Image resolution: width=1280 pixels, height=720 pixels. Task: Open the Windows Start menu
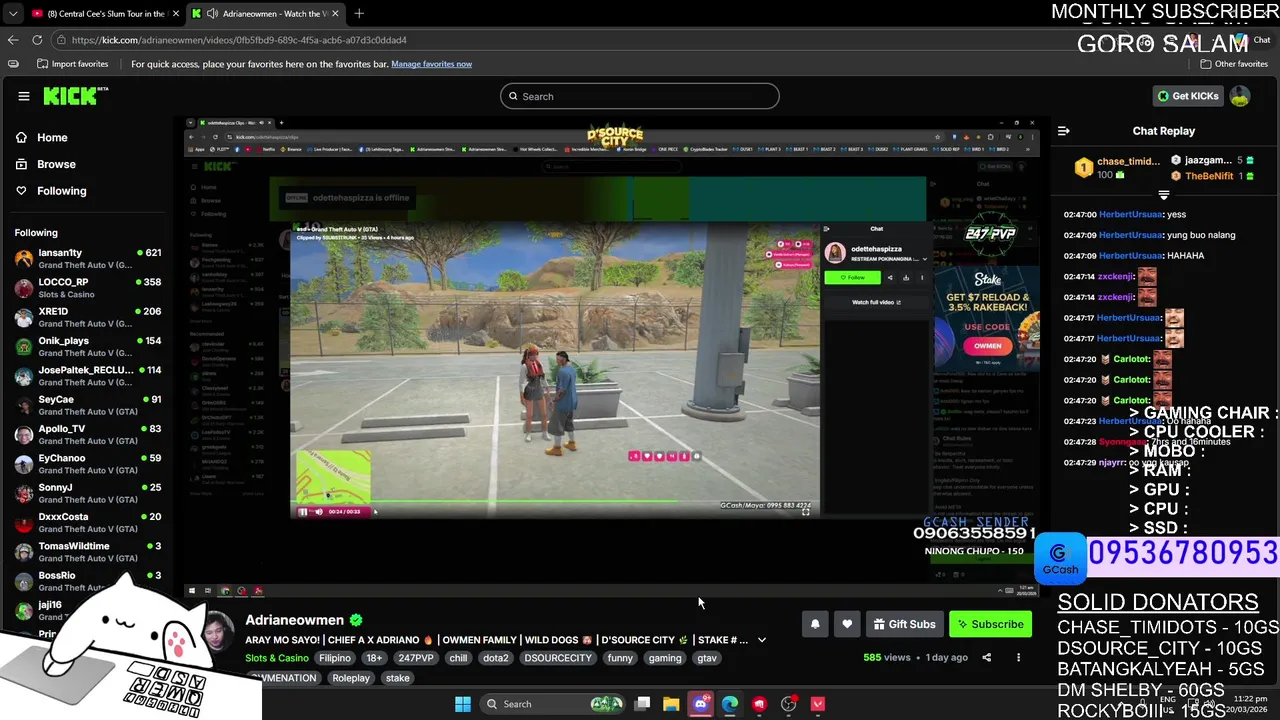[x=462, y=704]
